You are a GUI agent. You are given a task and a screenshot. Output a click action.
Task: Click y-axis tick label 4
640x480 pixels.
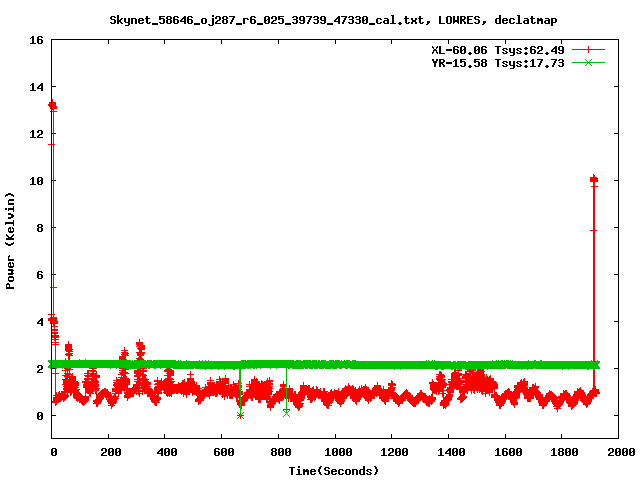point(40,322)
